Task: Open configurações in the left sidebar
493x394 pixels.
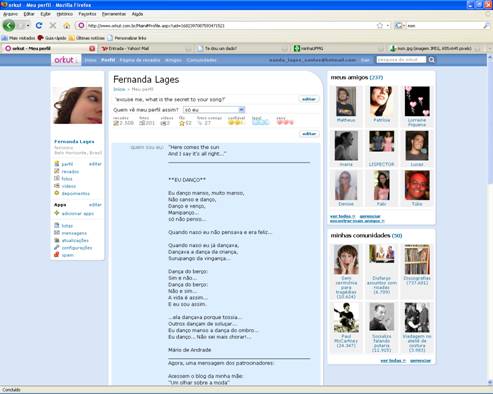Action: point(77,248)
